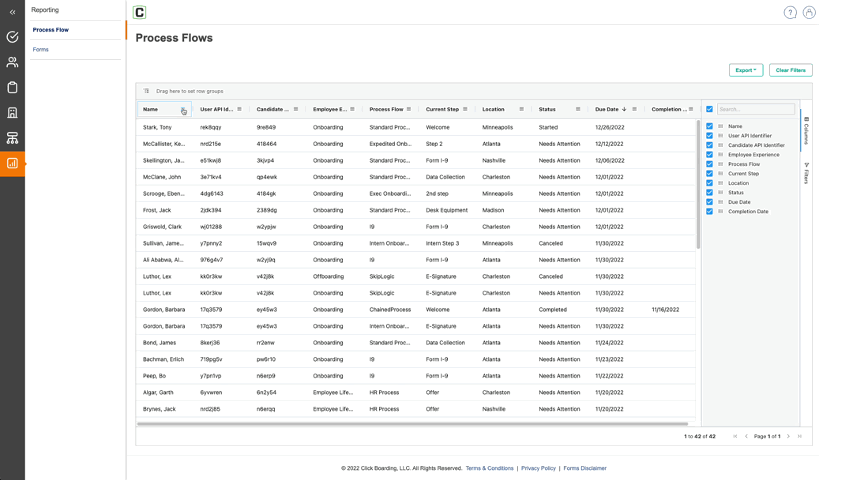853x480 pixels.
Task: Switch to the Filters side tab
Action: (x=806, y=174)
